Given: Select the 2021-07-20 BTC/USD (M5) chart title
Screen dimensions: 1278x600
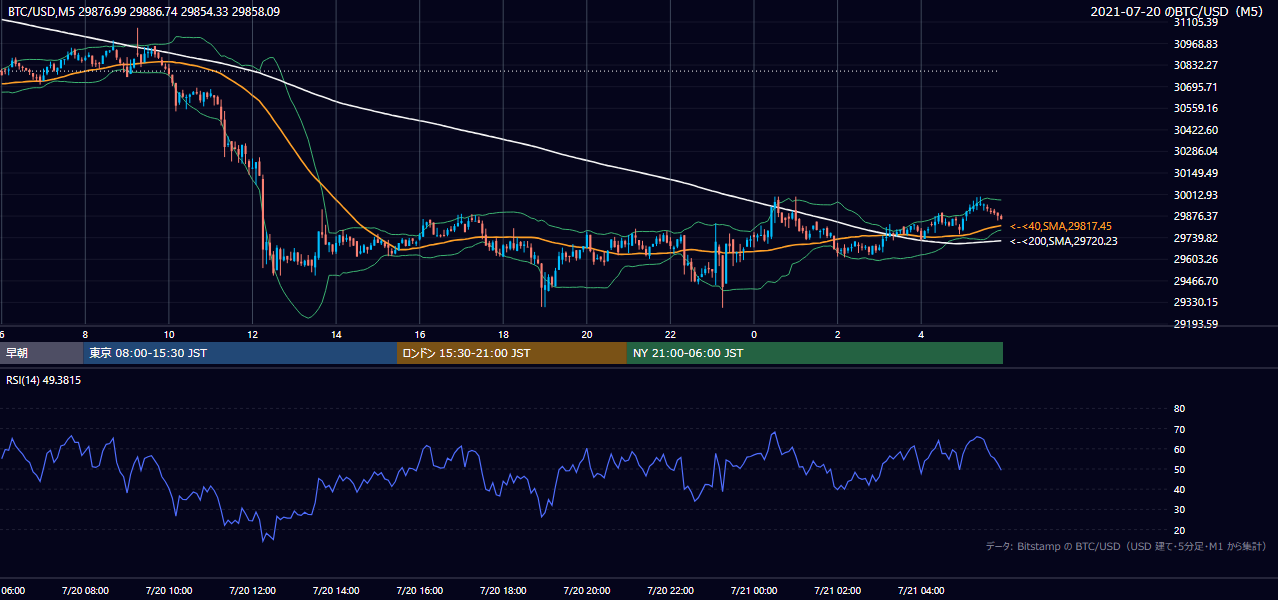Looking at the screenshot, I should pyautogui.click(x=1179, y=11).
